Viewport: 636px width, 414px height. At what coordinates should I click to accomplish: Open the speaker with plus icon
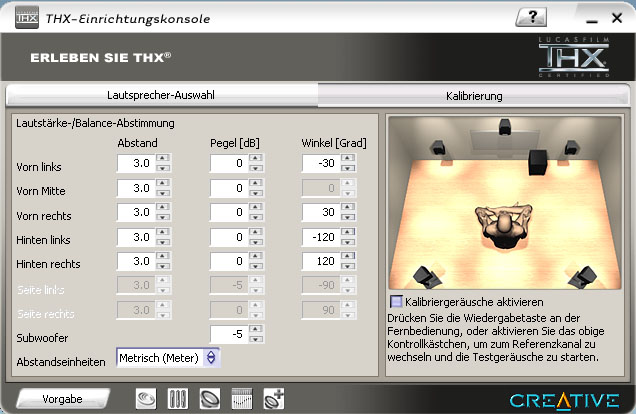(274, 399)
